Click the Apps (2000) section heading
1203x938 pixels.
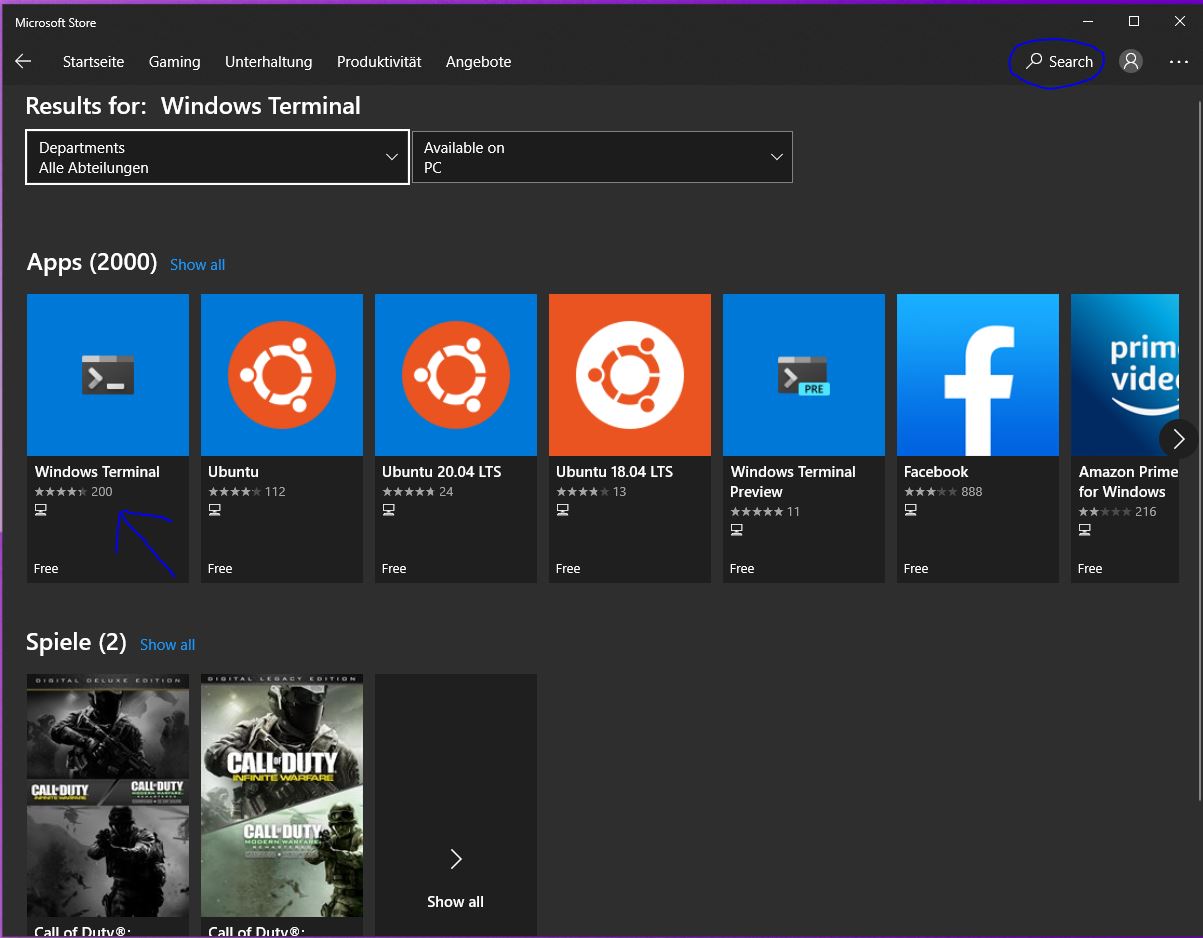point(92,262)
